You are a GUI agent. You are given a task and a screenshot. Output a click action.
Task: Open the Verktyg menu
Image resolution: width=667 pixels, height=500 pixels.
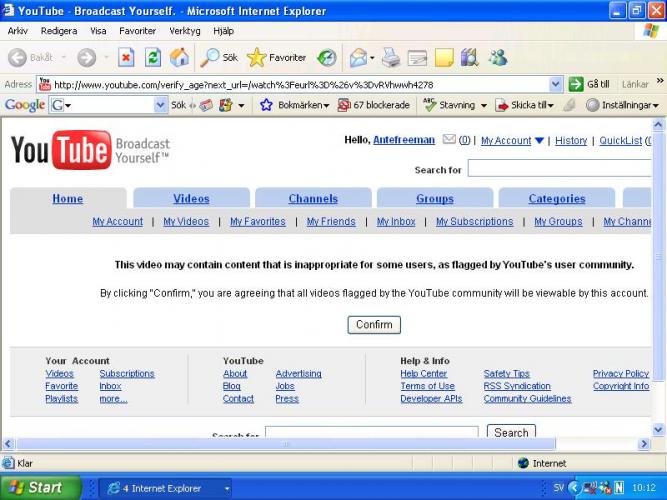[184, 31]
